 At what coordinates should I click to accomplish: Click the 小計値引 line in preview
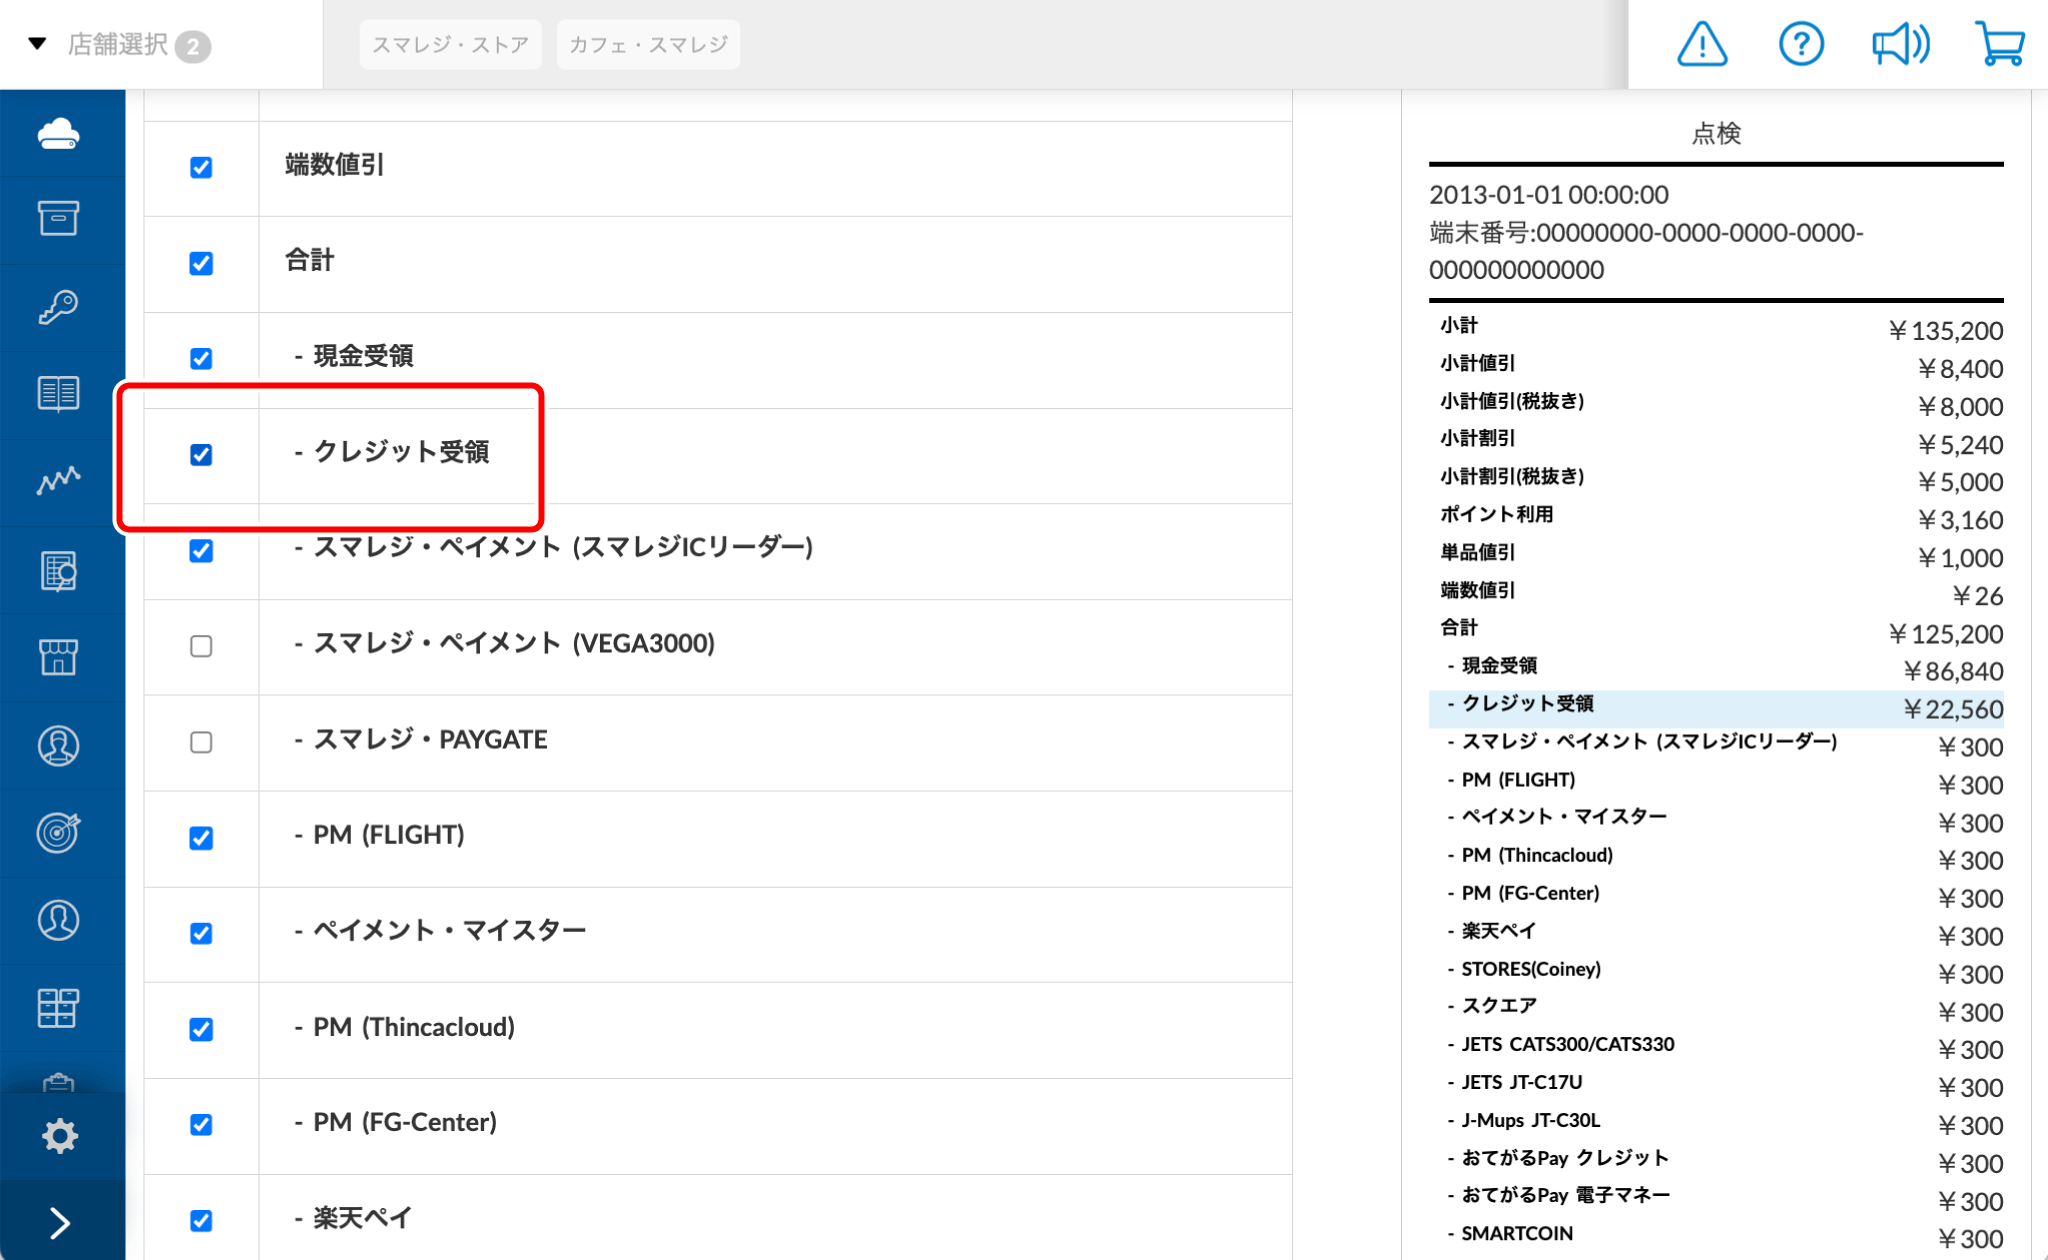point(1716,367)
